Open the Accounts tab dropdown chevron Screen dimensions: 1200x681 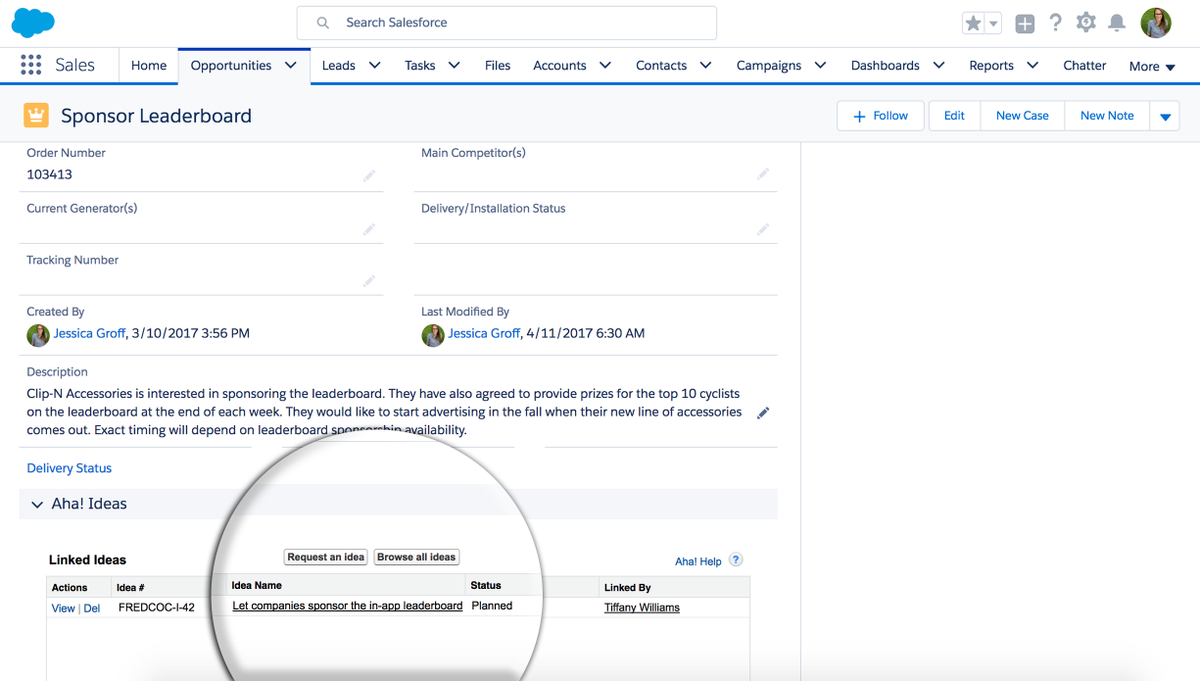(x=605, y=65)
